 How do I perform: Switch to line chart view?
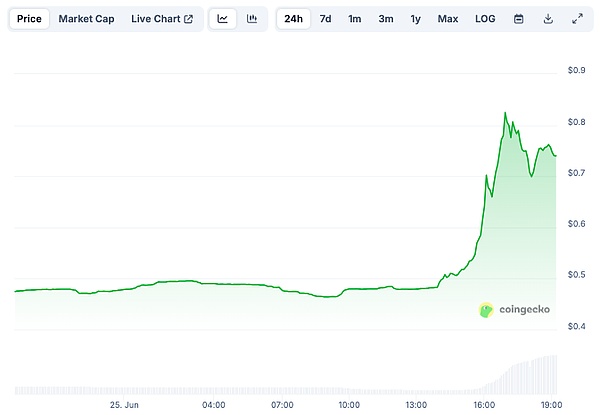(x=222, y=19)
